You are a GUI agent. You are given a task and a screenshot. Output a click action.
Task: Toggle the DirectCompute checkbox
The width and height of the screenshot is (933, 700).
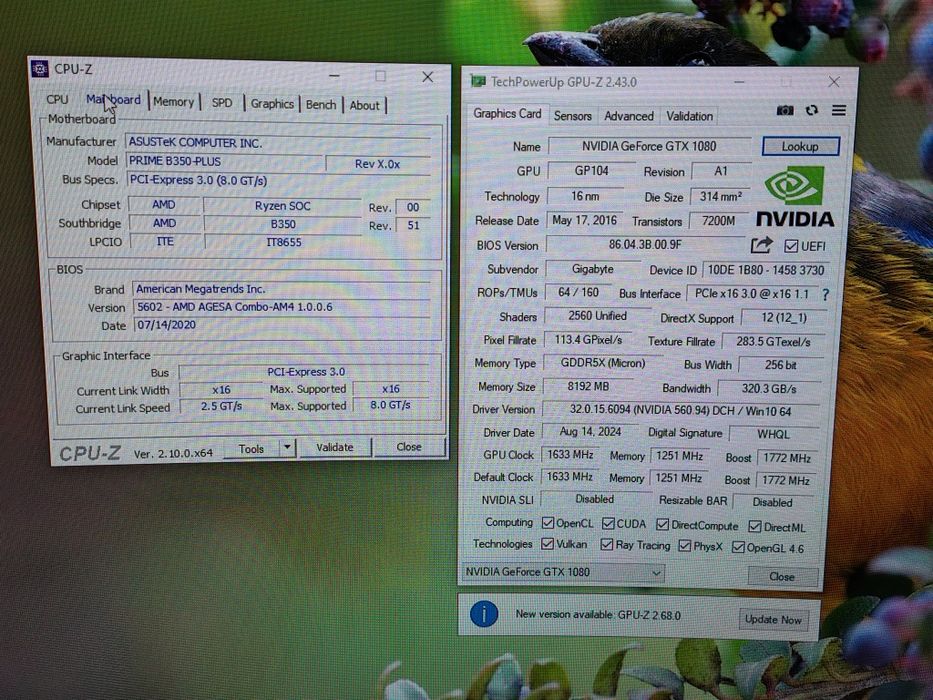662,525
